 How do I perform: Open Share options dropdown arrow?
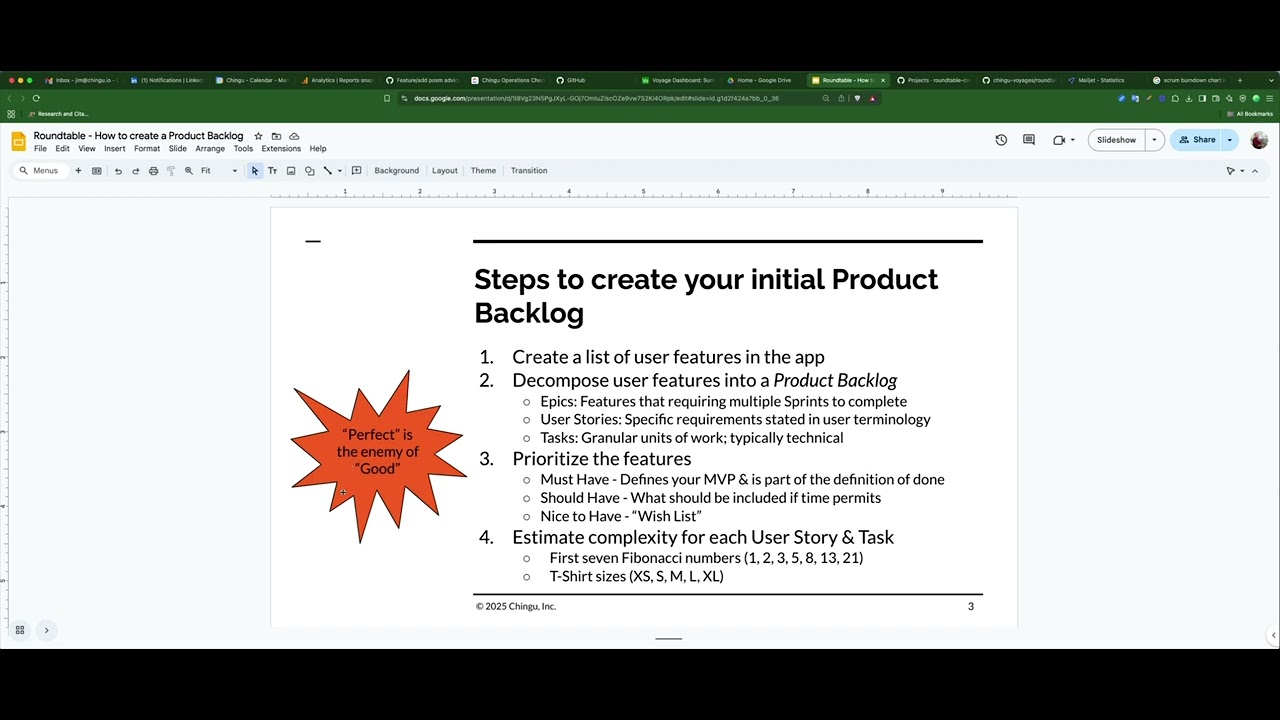coord(1230,140)
